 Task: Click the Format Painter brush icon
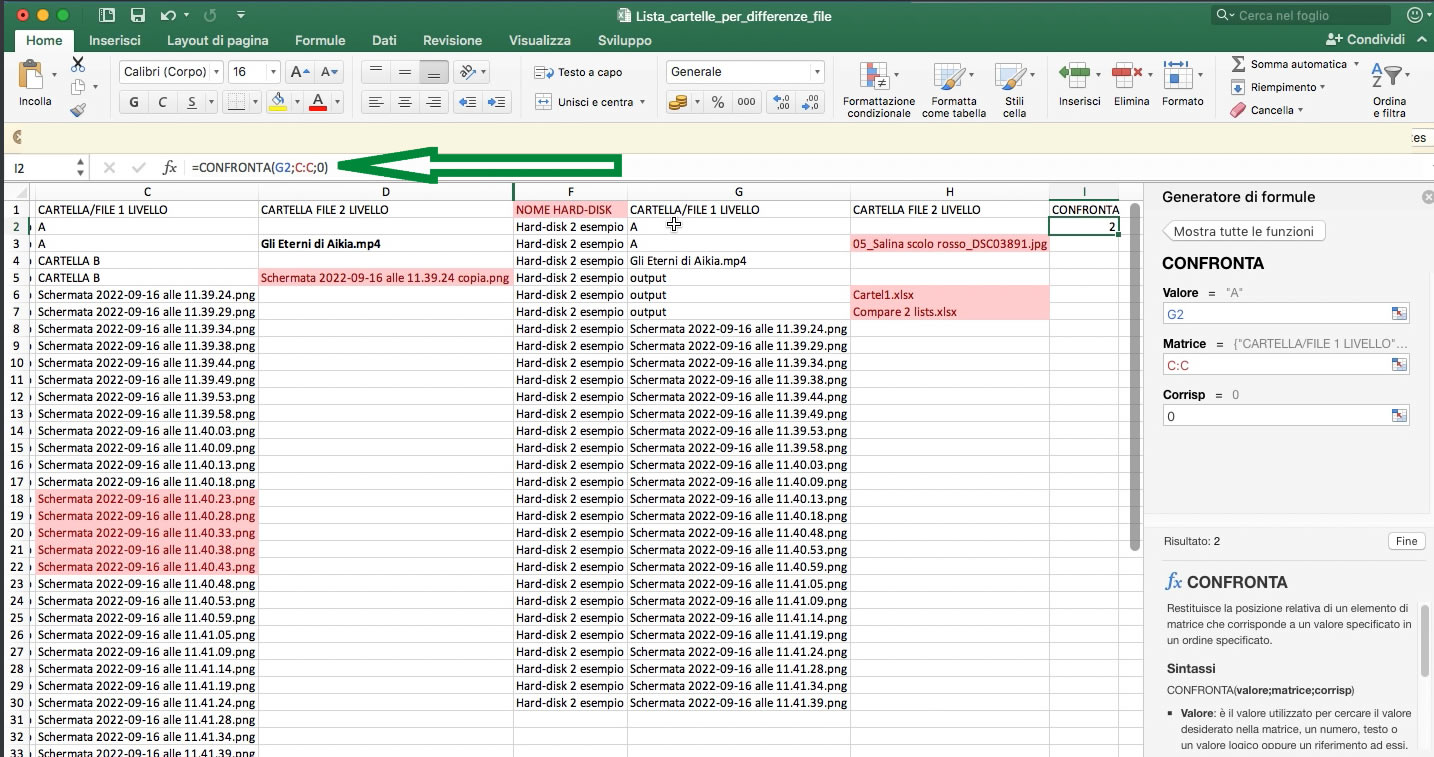(78, 110)
